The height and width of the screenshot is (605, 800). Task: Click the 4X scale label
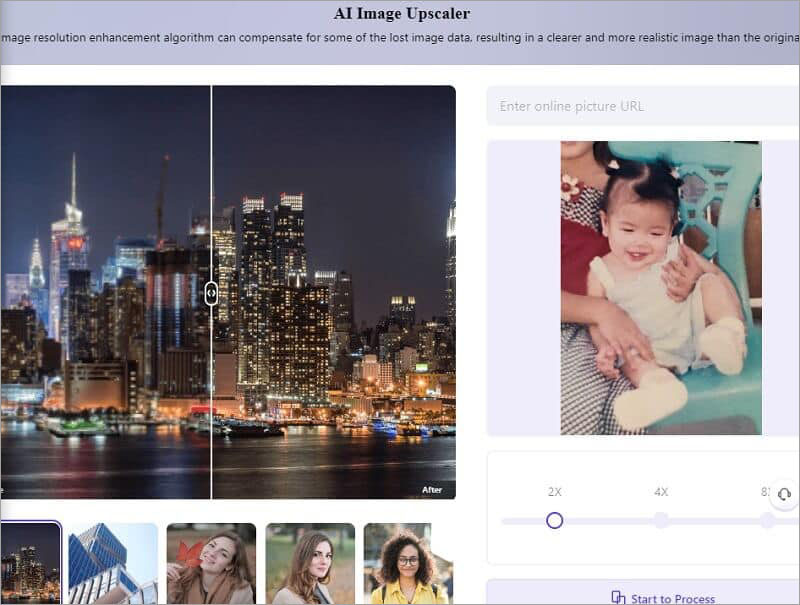(x=661, y=492)
